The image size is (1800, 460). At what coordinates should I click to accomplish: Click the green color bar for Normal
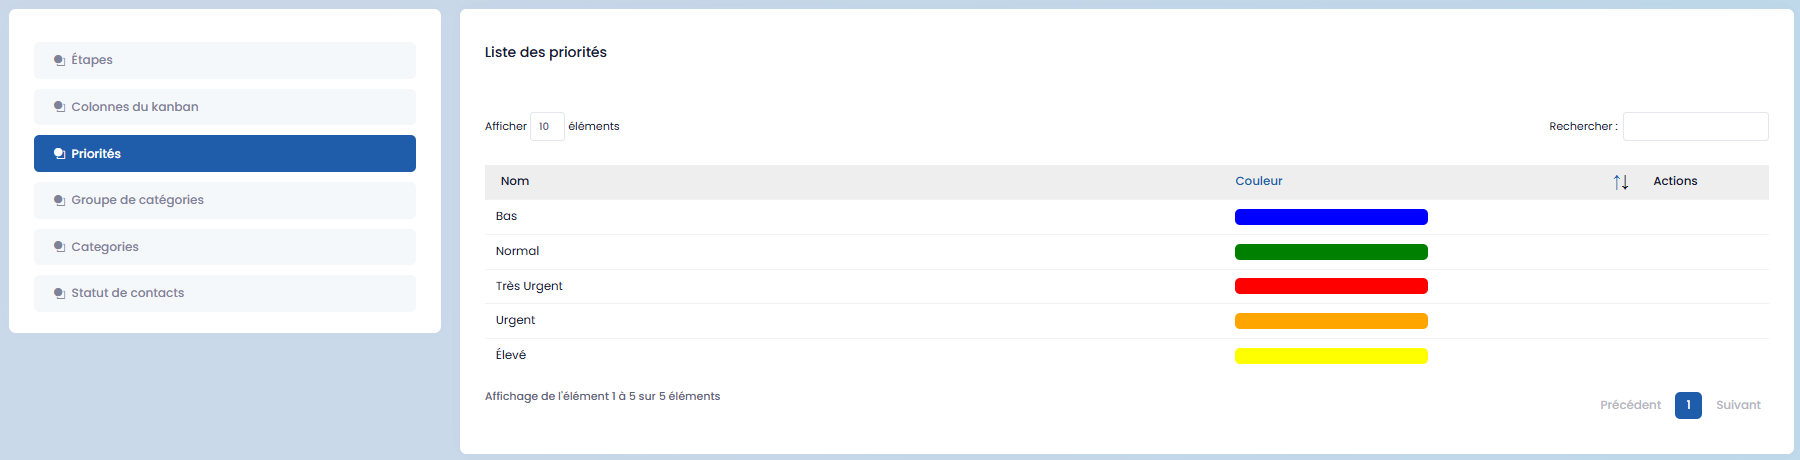[1331, 252]
